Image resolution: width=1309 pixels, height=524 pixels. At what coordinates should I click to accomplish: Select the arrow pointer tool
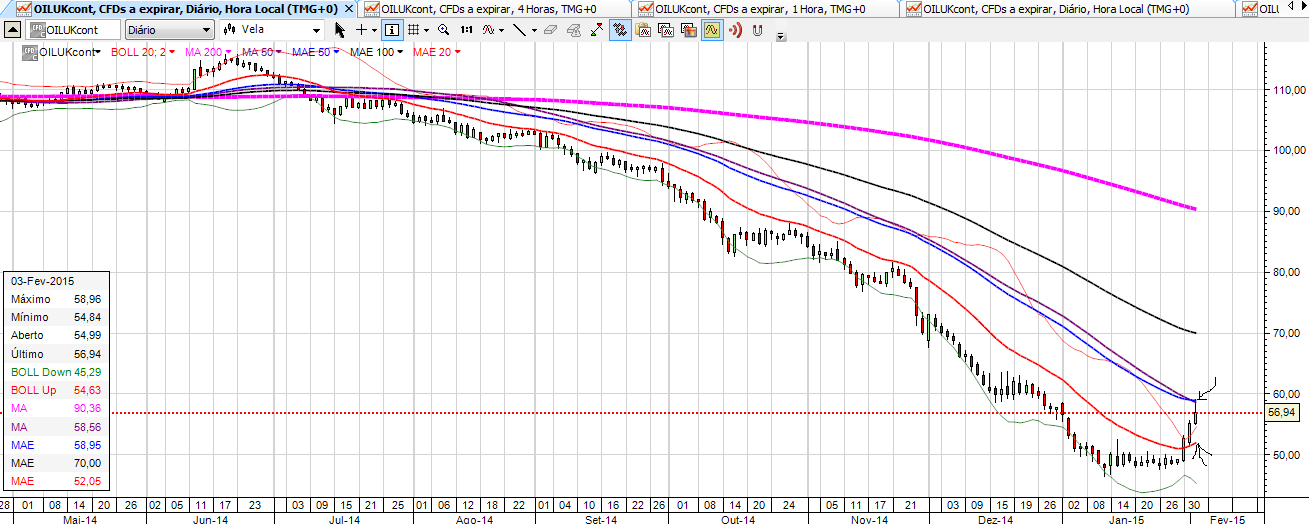340,30
